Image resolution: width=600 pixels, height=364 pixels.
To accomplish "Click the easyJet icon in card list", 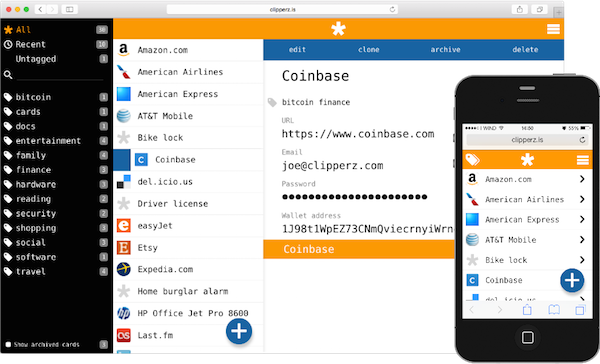I will click(124, 225).
